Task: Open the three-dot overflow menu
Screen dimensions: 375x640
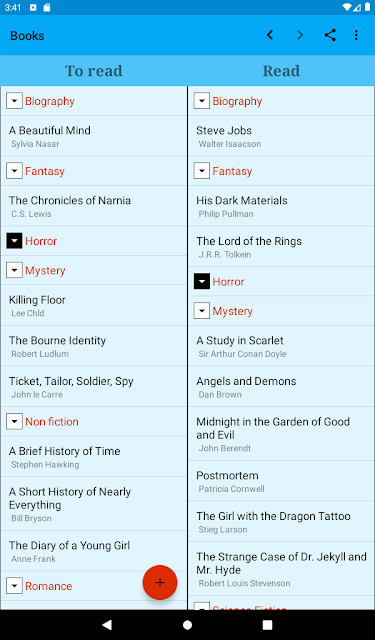Action: tap(356, 35)
